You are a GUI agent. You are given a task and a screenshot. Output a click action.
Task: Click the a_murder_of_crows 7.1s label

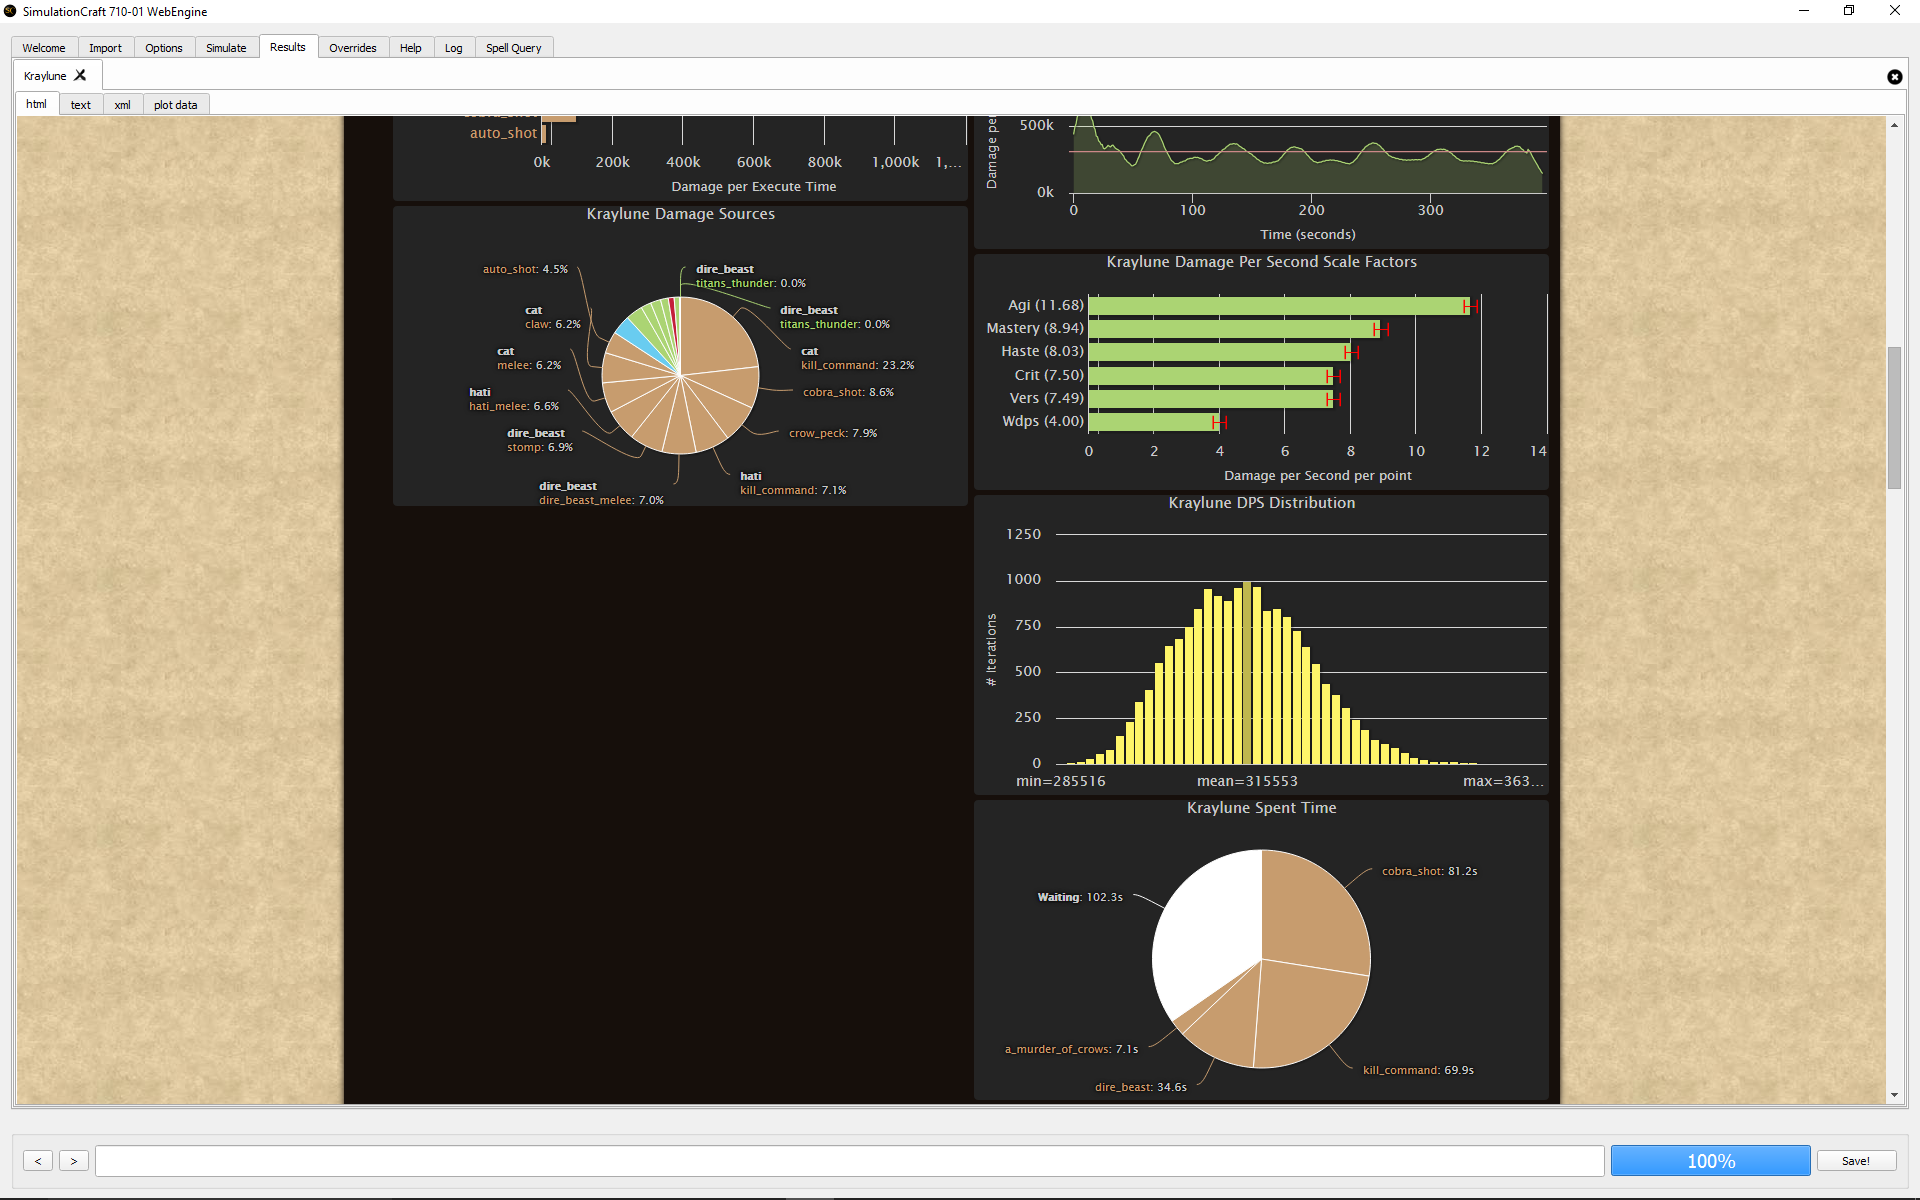pyautogui.click(x=1071, y=1049)
